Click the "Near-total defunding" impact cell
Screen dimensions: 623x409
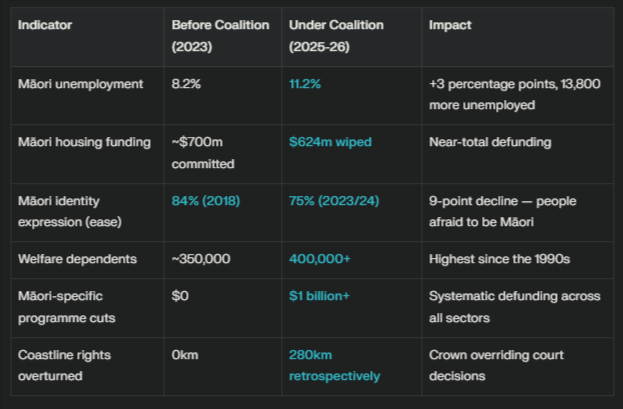click(490, 142)
